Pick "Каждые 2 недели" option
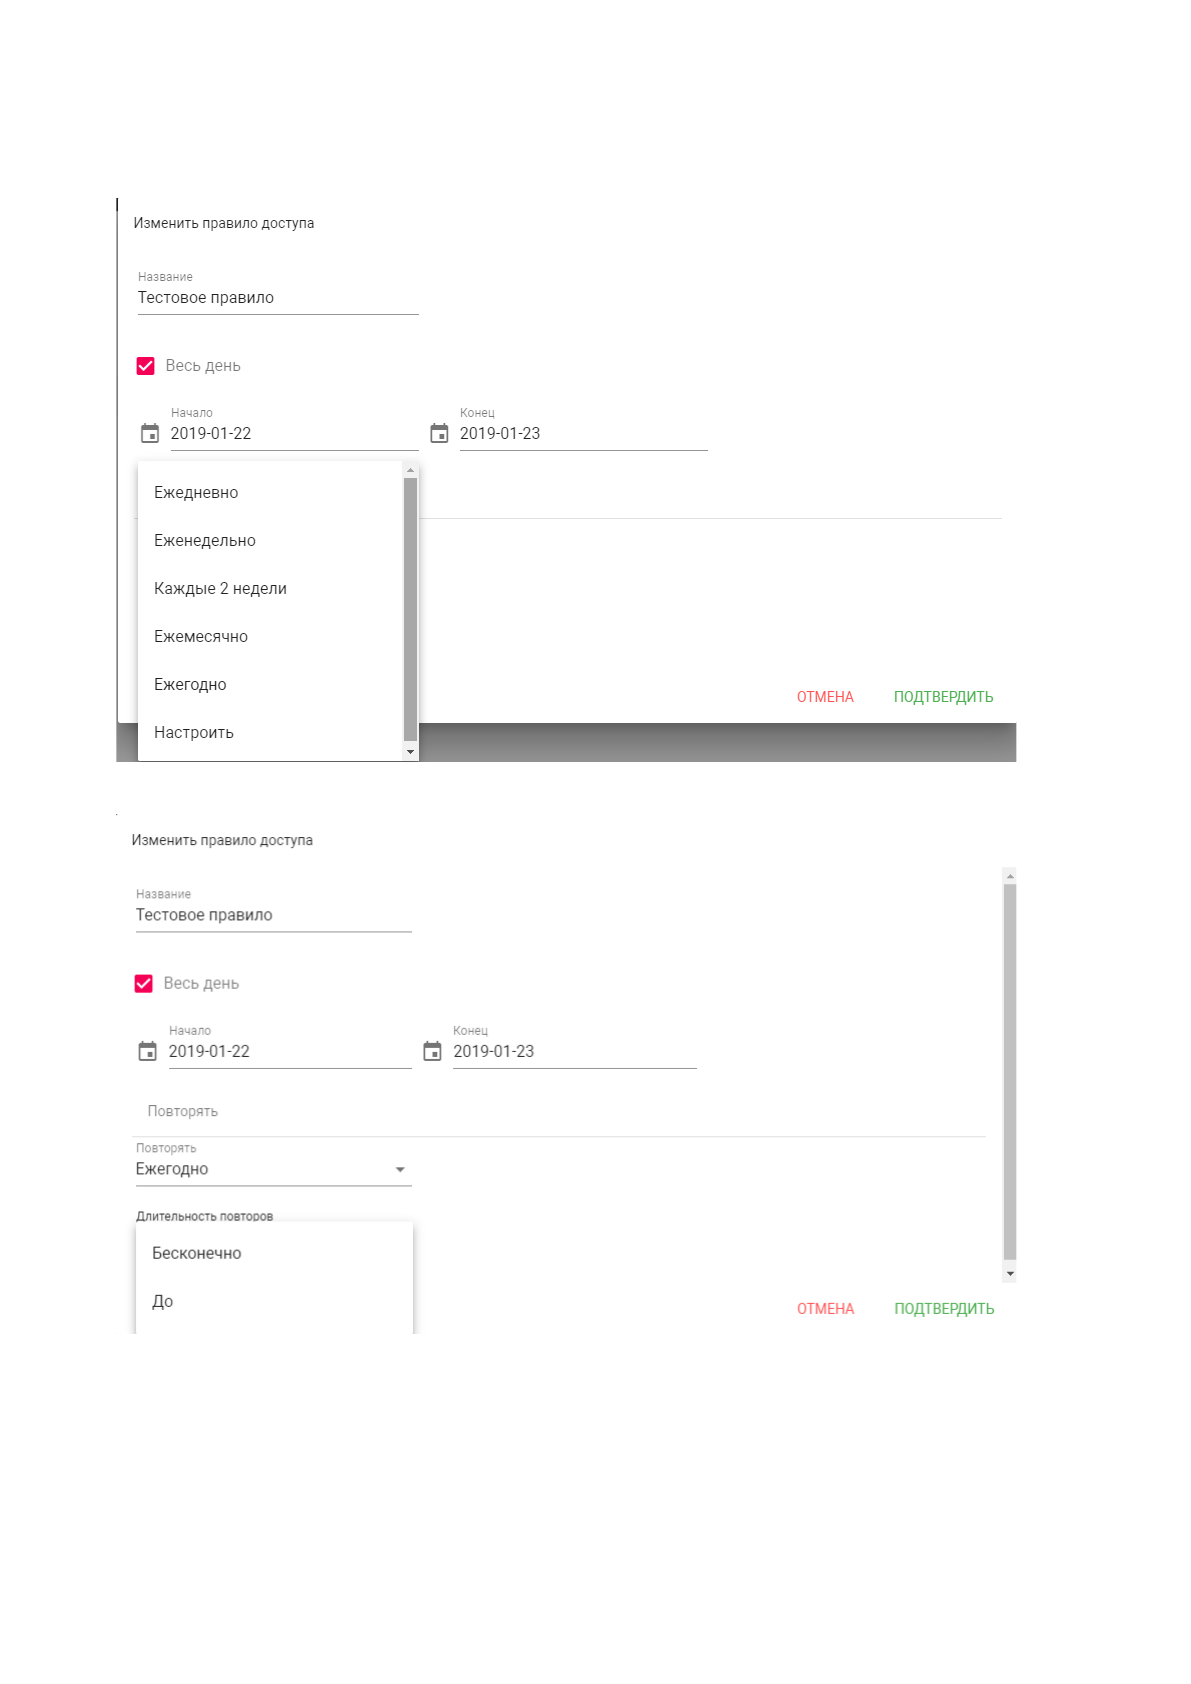Viewport: 1191px width, 1684px height. (x=220, y=588)
